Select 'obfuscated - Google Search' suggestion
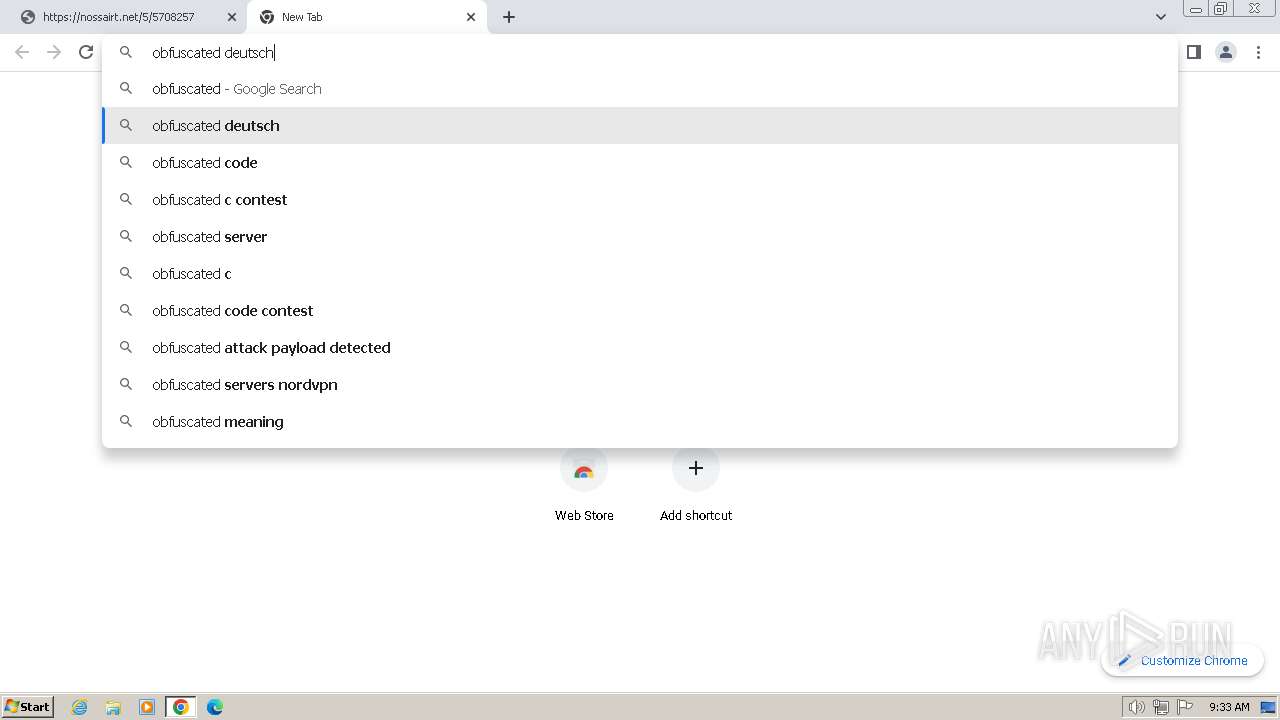1280x720 pixels. pyautogui.click(x=640, y=89)
